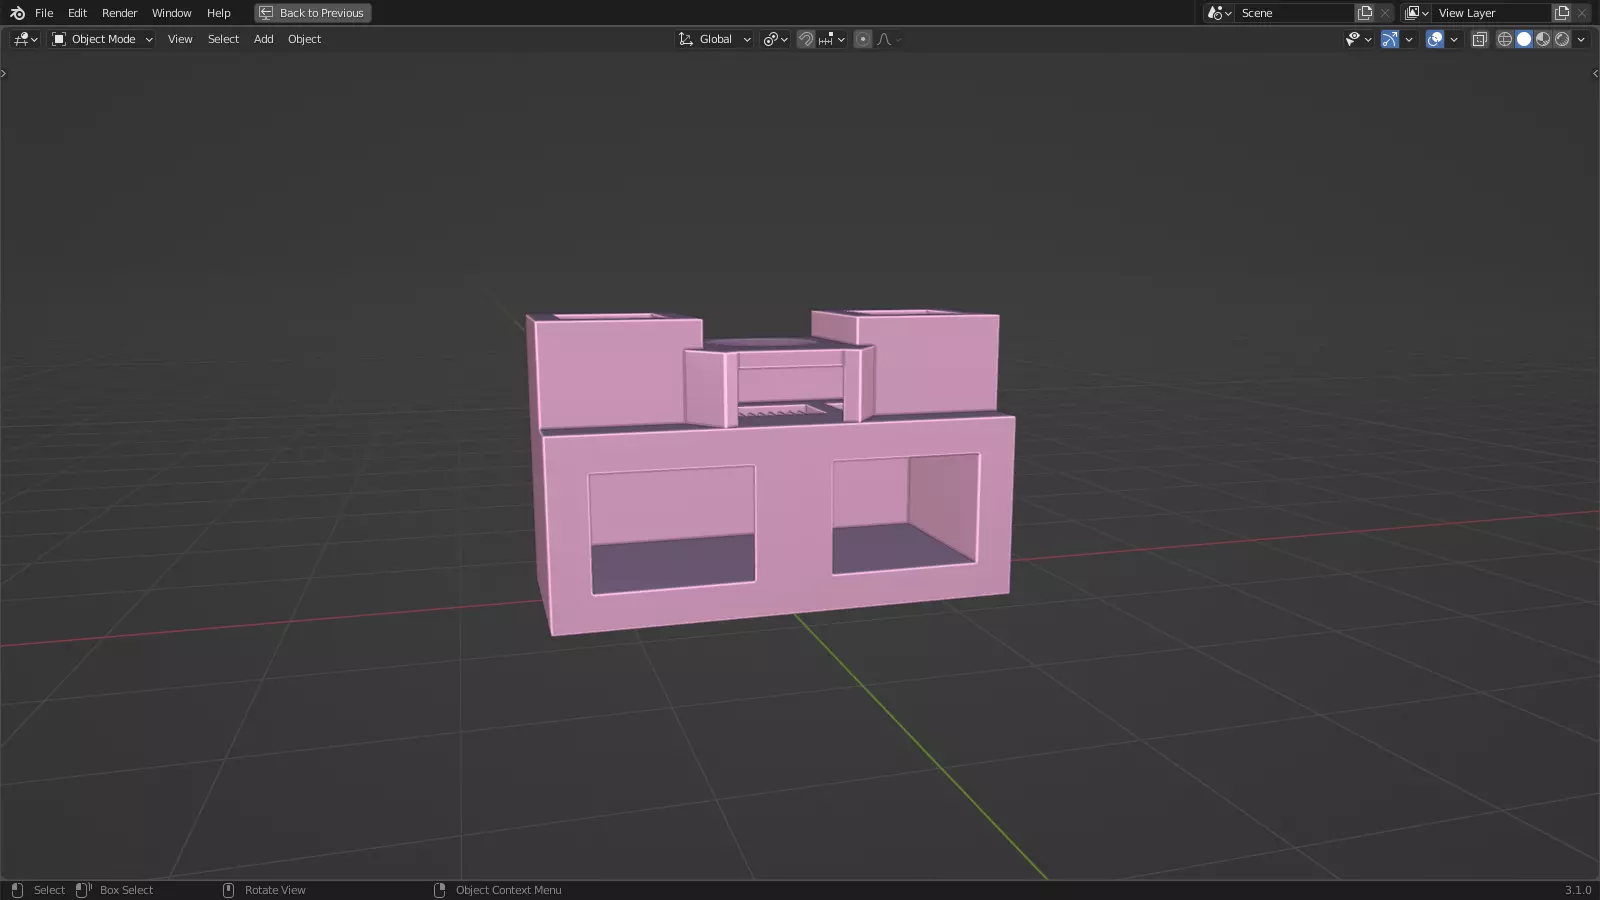Click the Box Select status hint
Viewport: 1600px width, 900px height.
126,890
